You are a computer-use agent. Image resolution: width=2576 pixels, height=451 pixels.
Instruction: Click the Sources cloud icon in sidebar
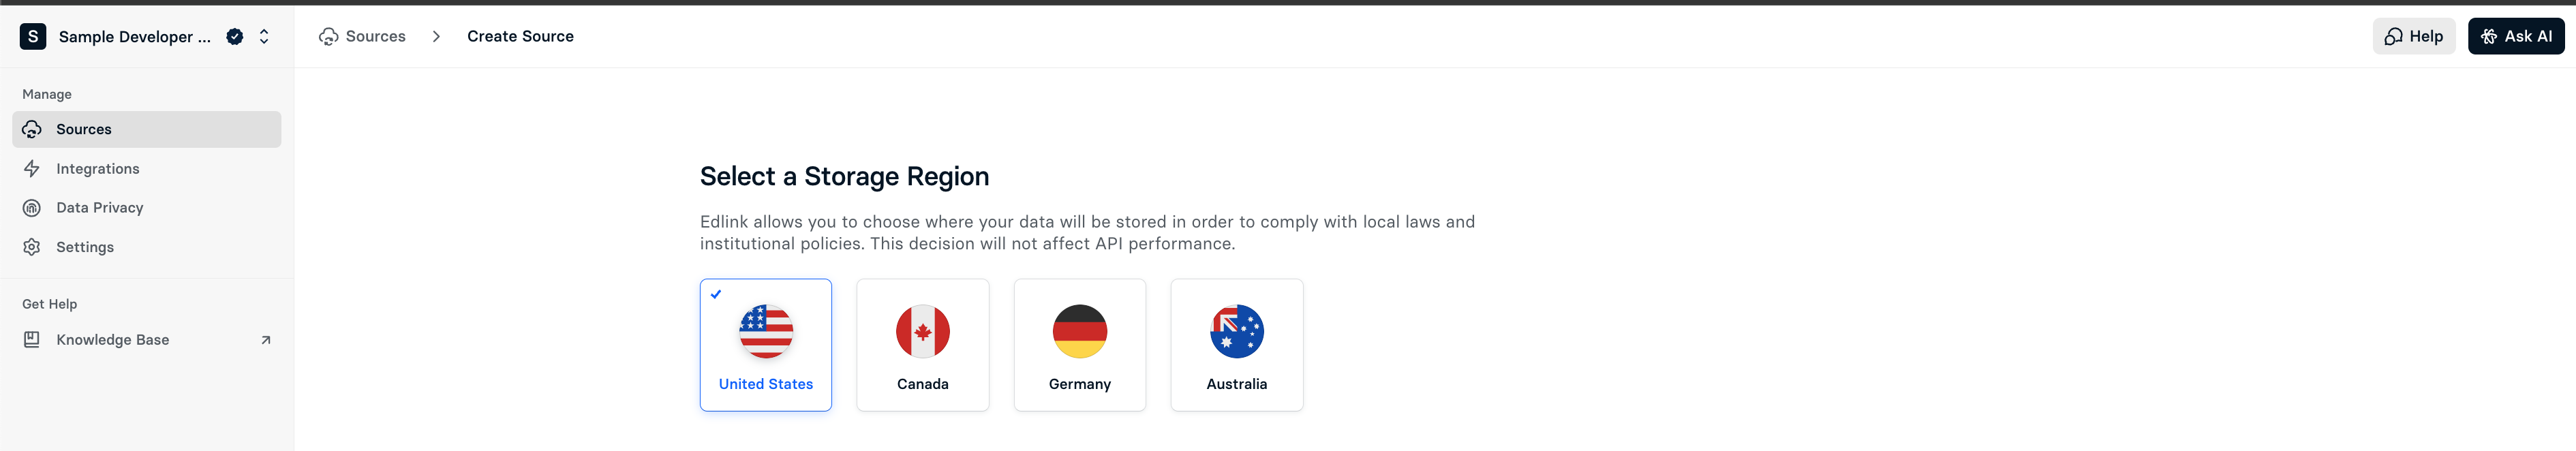pyautogui.click(x=32, y=129)
